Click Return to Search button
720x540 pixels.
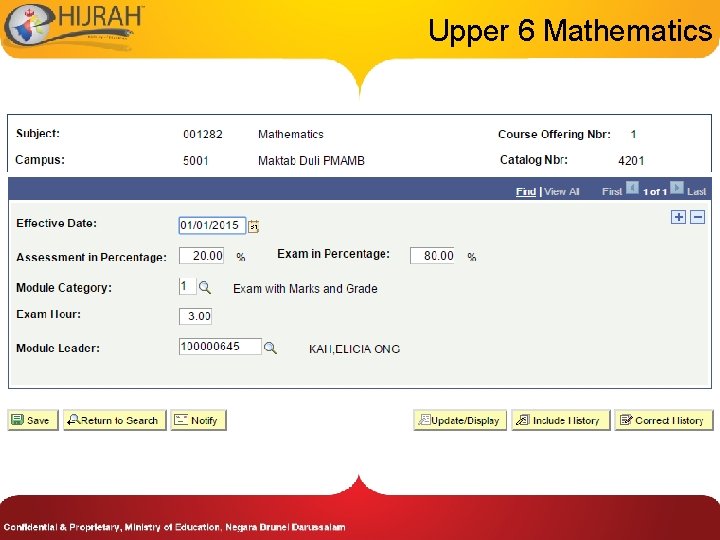pyautogui.click(x=114, y=420)
